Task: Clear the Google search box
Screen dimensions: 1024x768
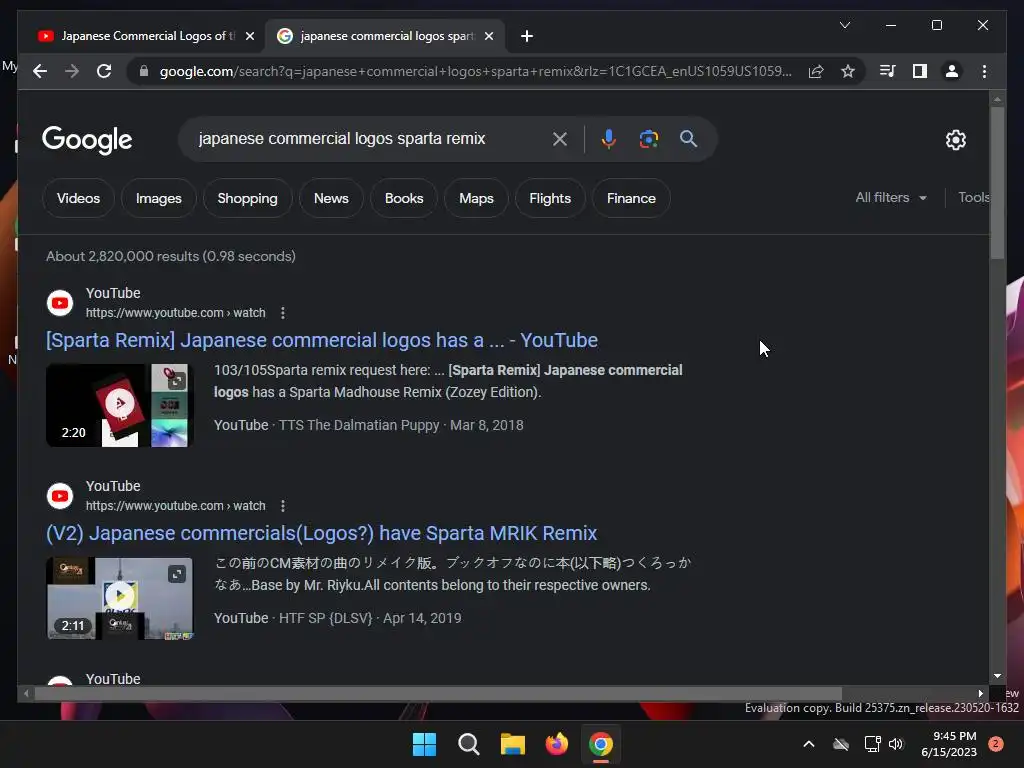Action: coord(560,139)
